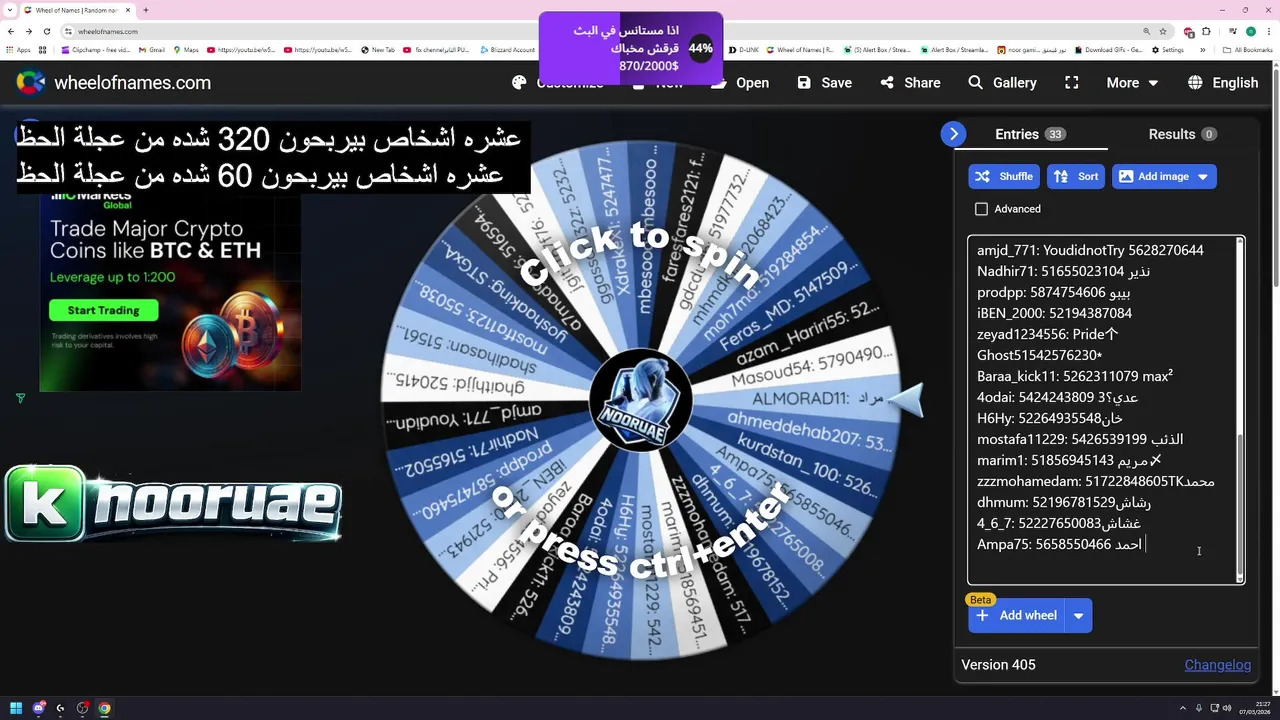Open Add image dropdown
The image size is (1280, 720).
coord(1164,176)
